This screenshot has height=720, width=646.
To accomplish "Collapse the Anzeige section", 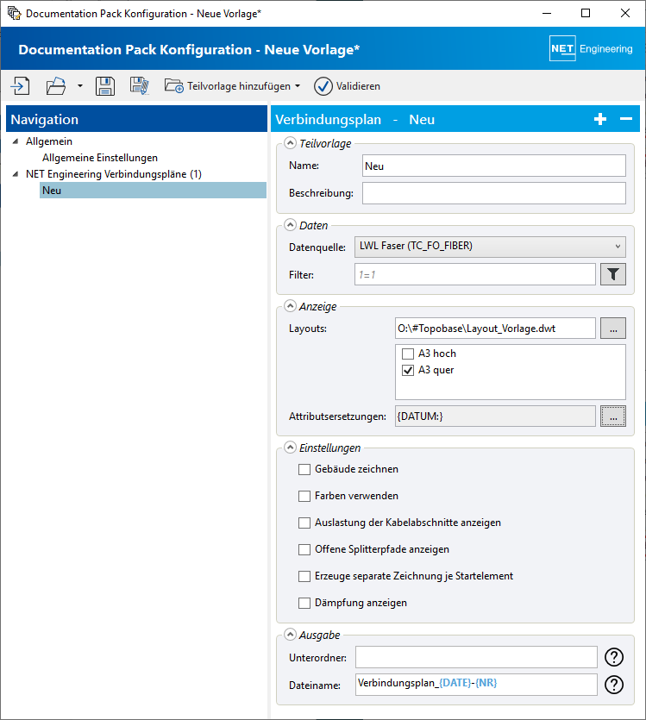I will [x=290, y=306].
